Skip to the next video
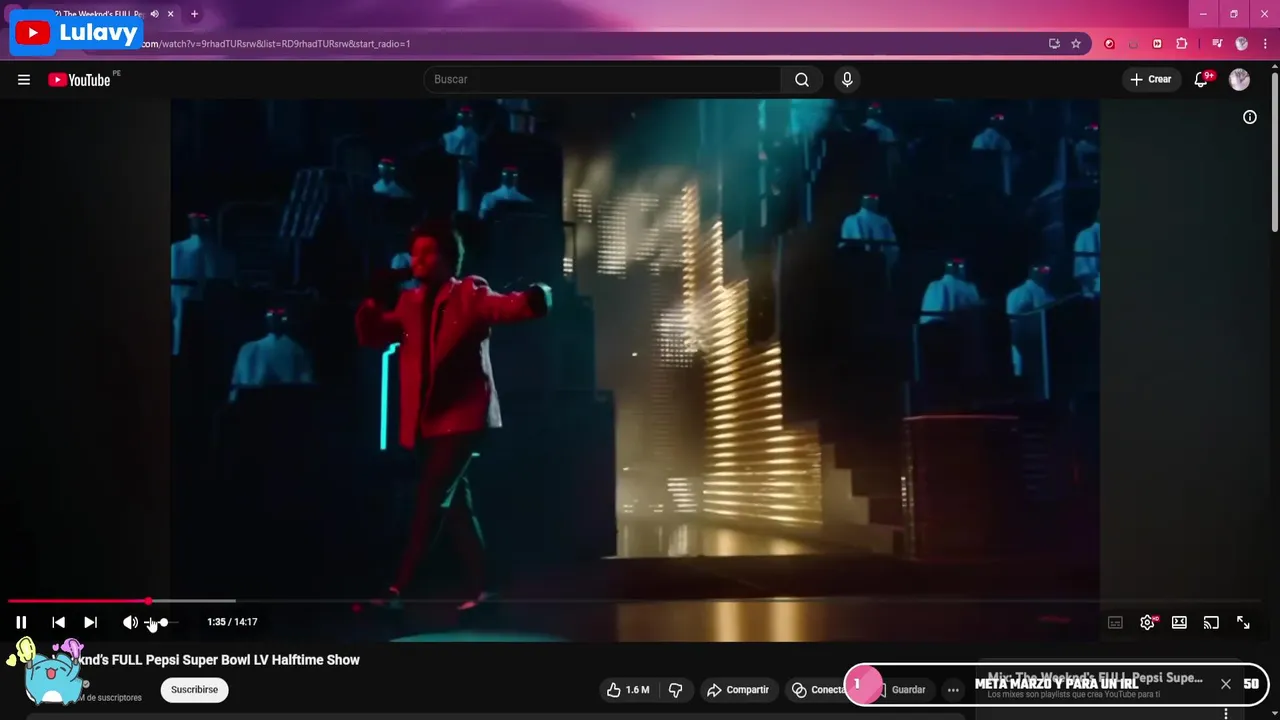 click(x=90, y=622)
